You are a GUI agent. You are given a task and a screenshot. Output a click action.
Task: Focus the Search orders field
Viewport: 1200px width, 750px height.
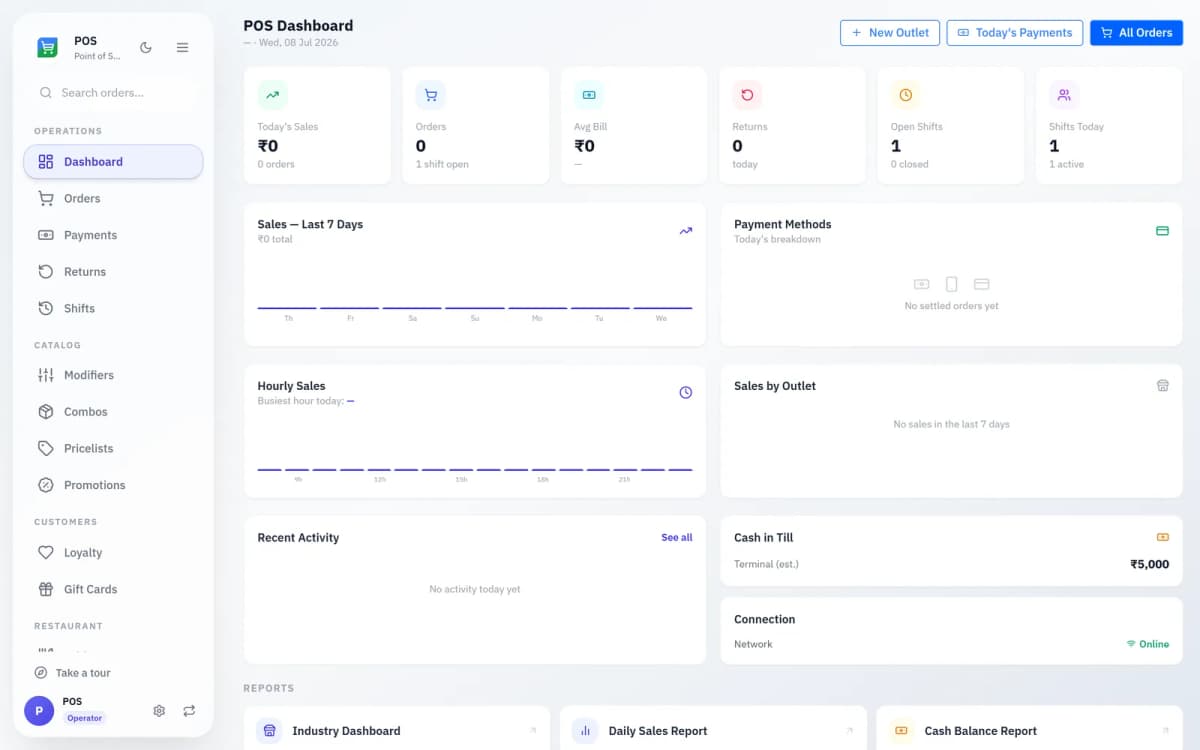[x=113, y=92]
